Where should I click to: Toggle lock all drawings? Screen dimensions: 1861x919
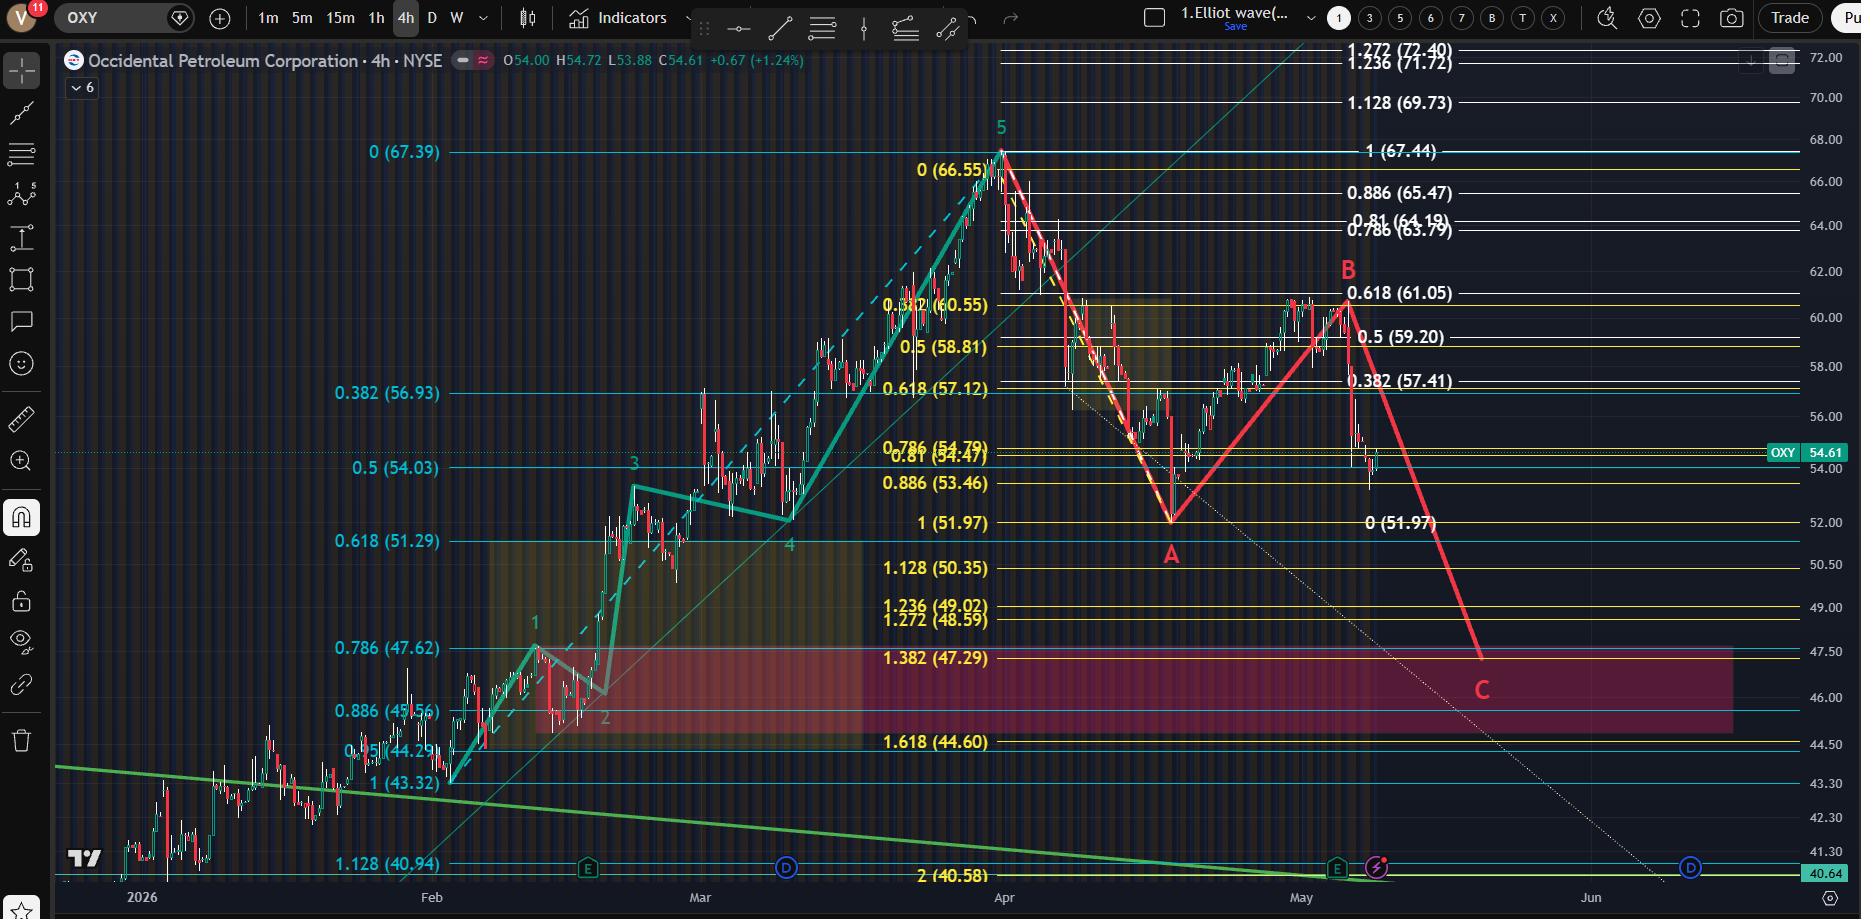tap(21, 601)
